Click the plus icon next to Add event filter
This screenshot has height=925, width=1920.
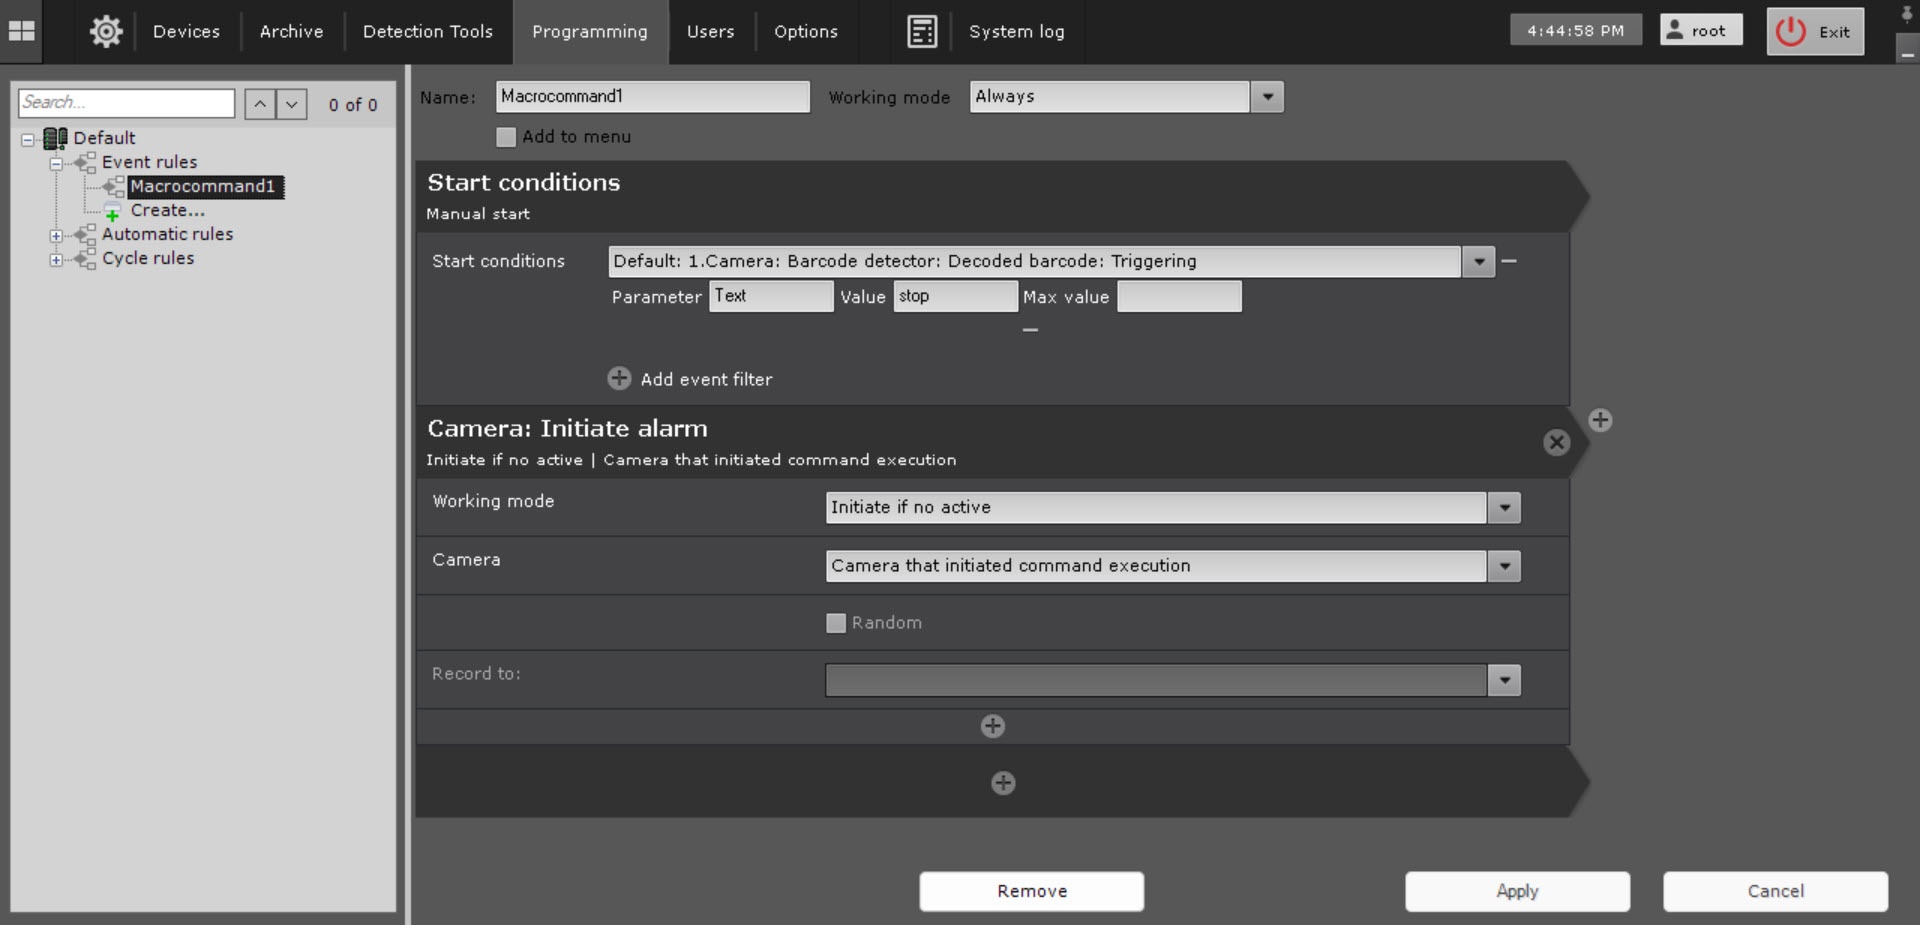click(x=619, y=379)
